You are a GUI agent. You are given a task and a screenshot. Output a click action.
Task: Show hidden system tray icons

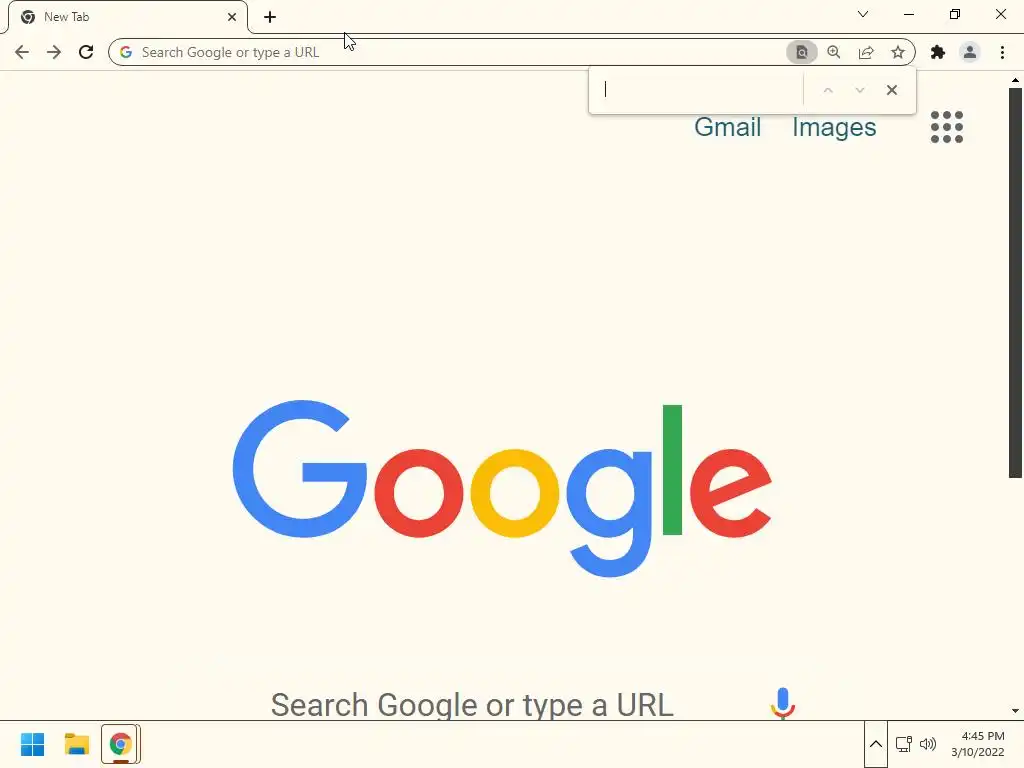point(876,744)
